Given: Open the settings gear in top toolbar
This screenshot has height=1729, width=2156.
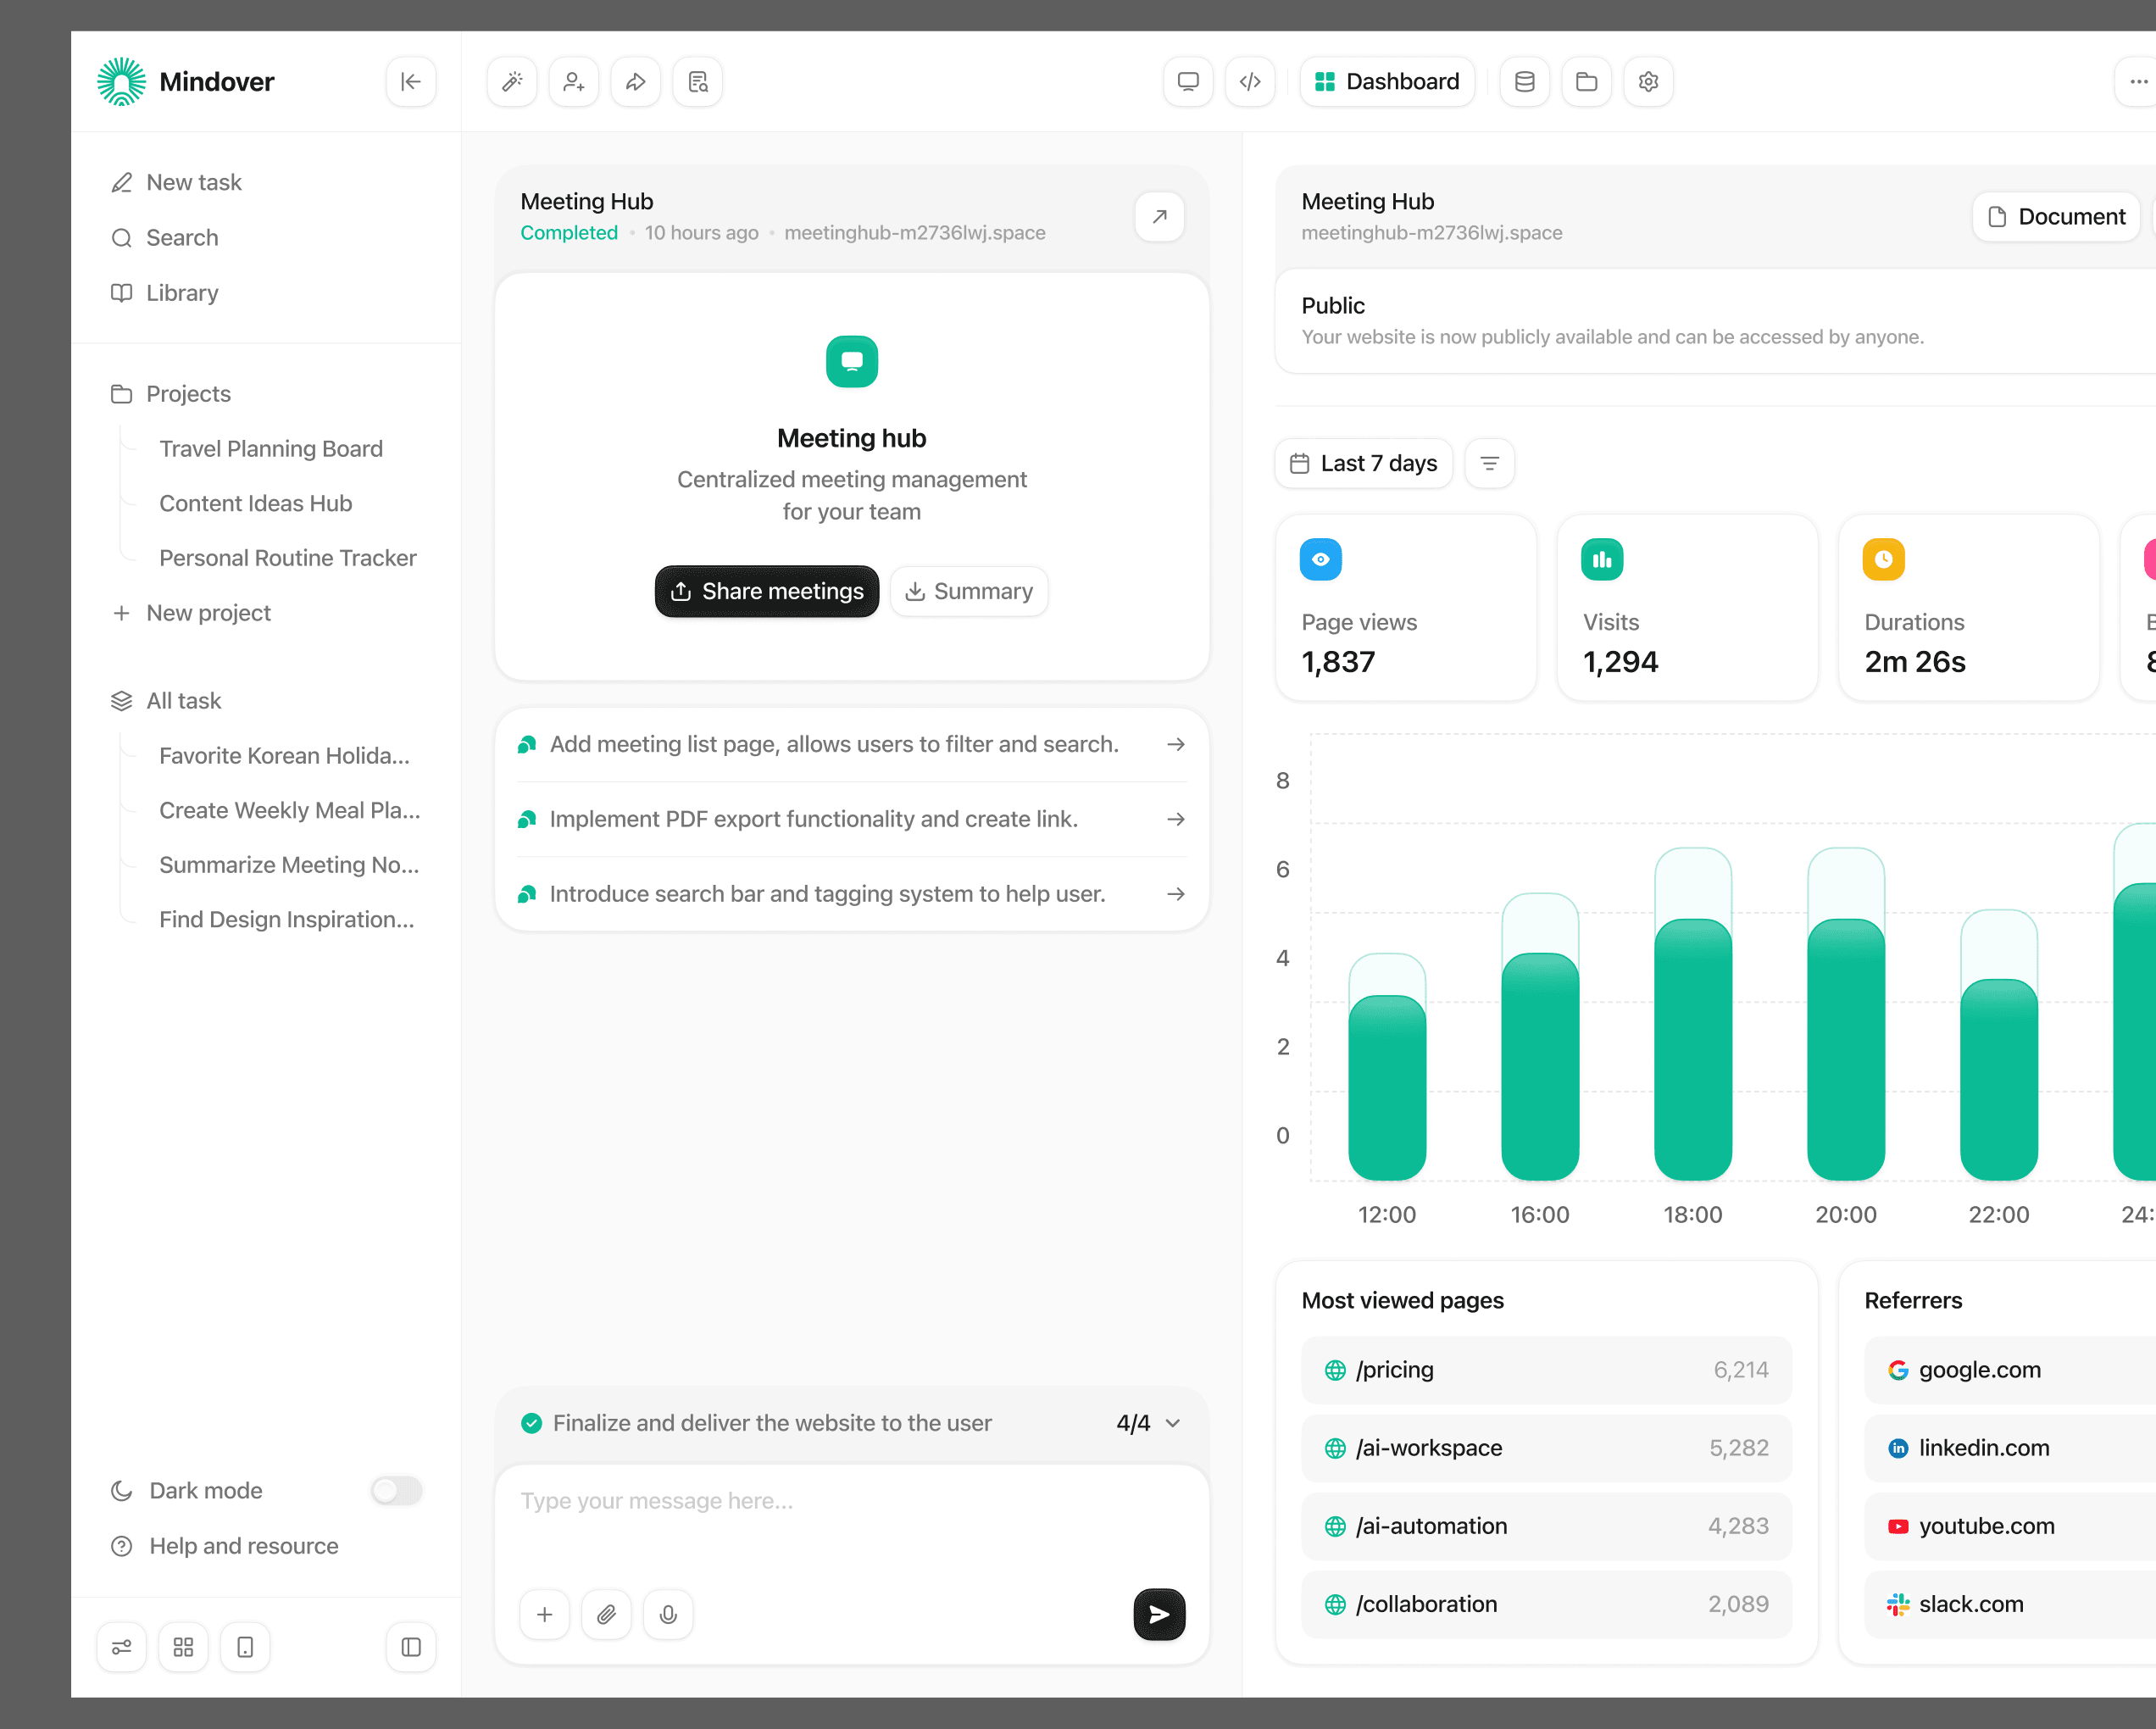Looking at the screenshot, I should tap(1649, 82).
